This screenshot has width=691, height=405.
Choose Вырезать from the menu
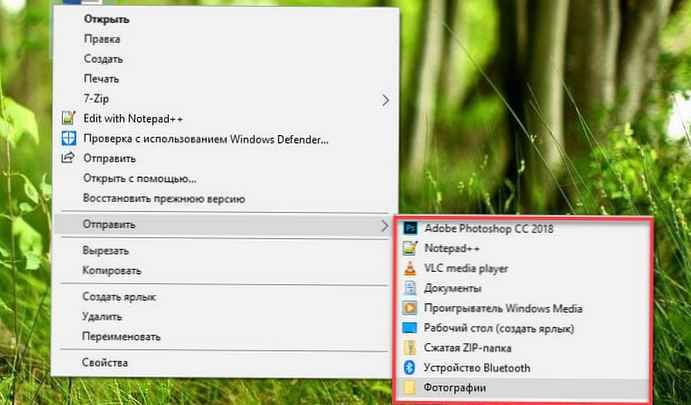point(105,251)
